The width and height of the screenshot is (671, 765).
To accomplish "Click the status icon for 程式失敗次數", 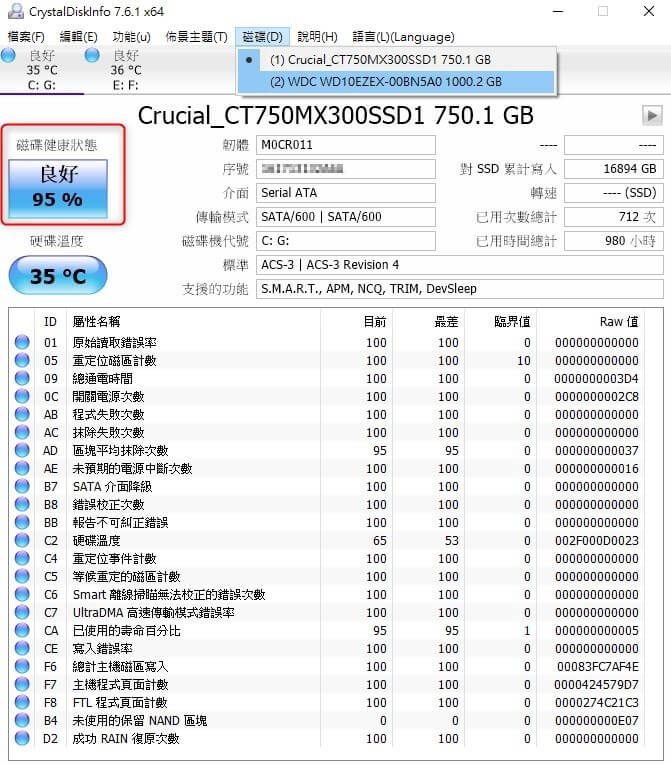I will [22, 414].
